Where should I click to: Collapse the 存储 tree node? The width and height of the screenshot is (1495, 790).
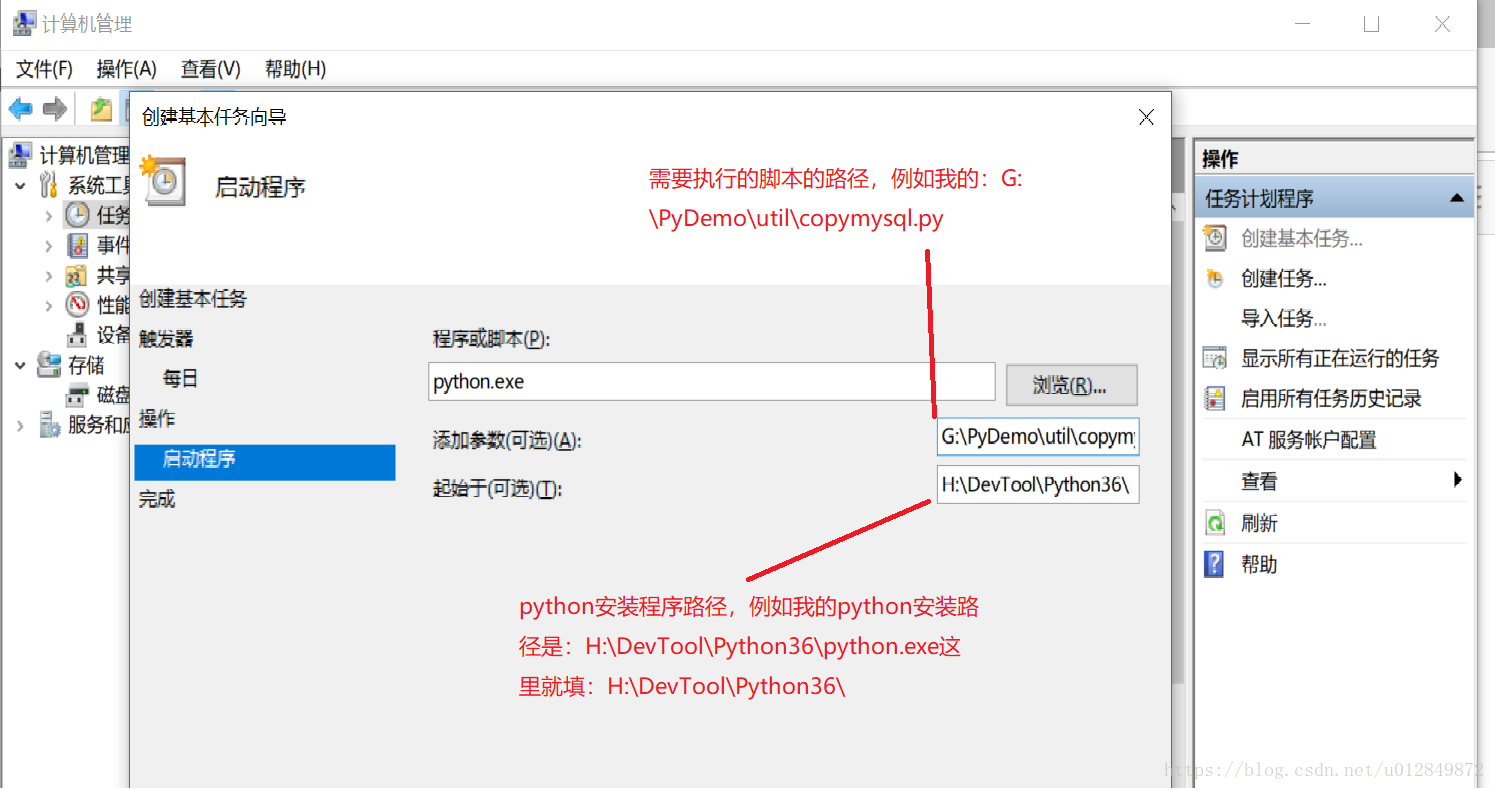(x=20, y=366)
